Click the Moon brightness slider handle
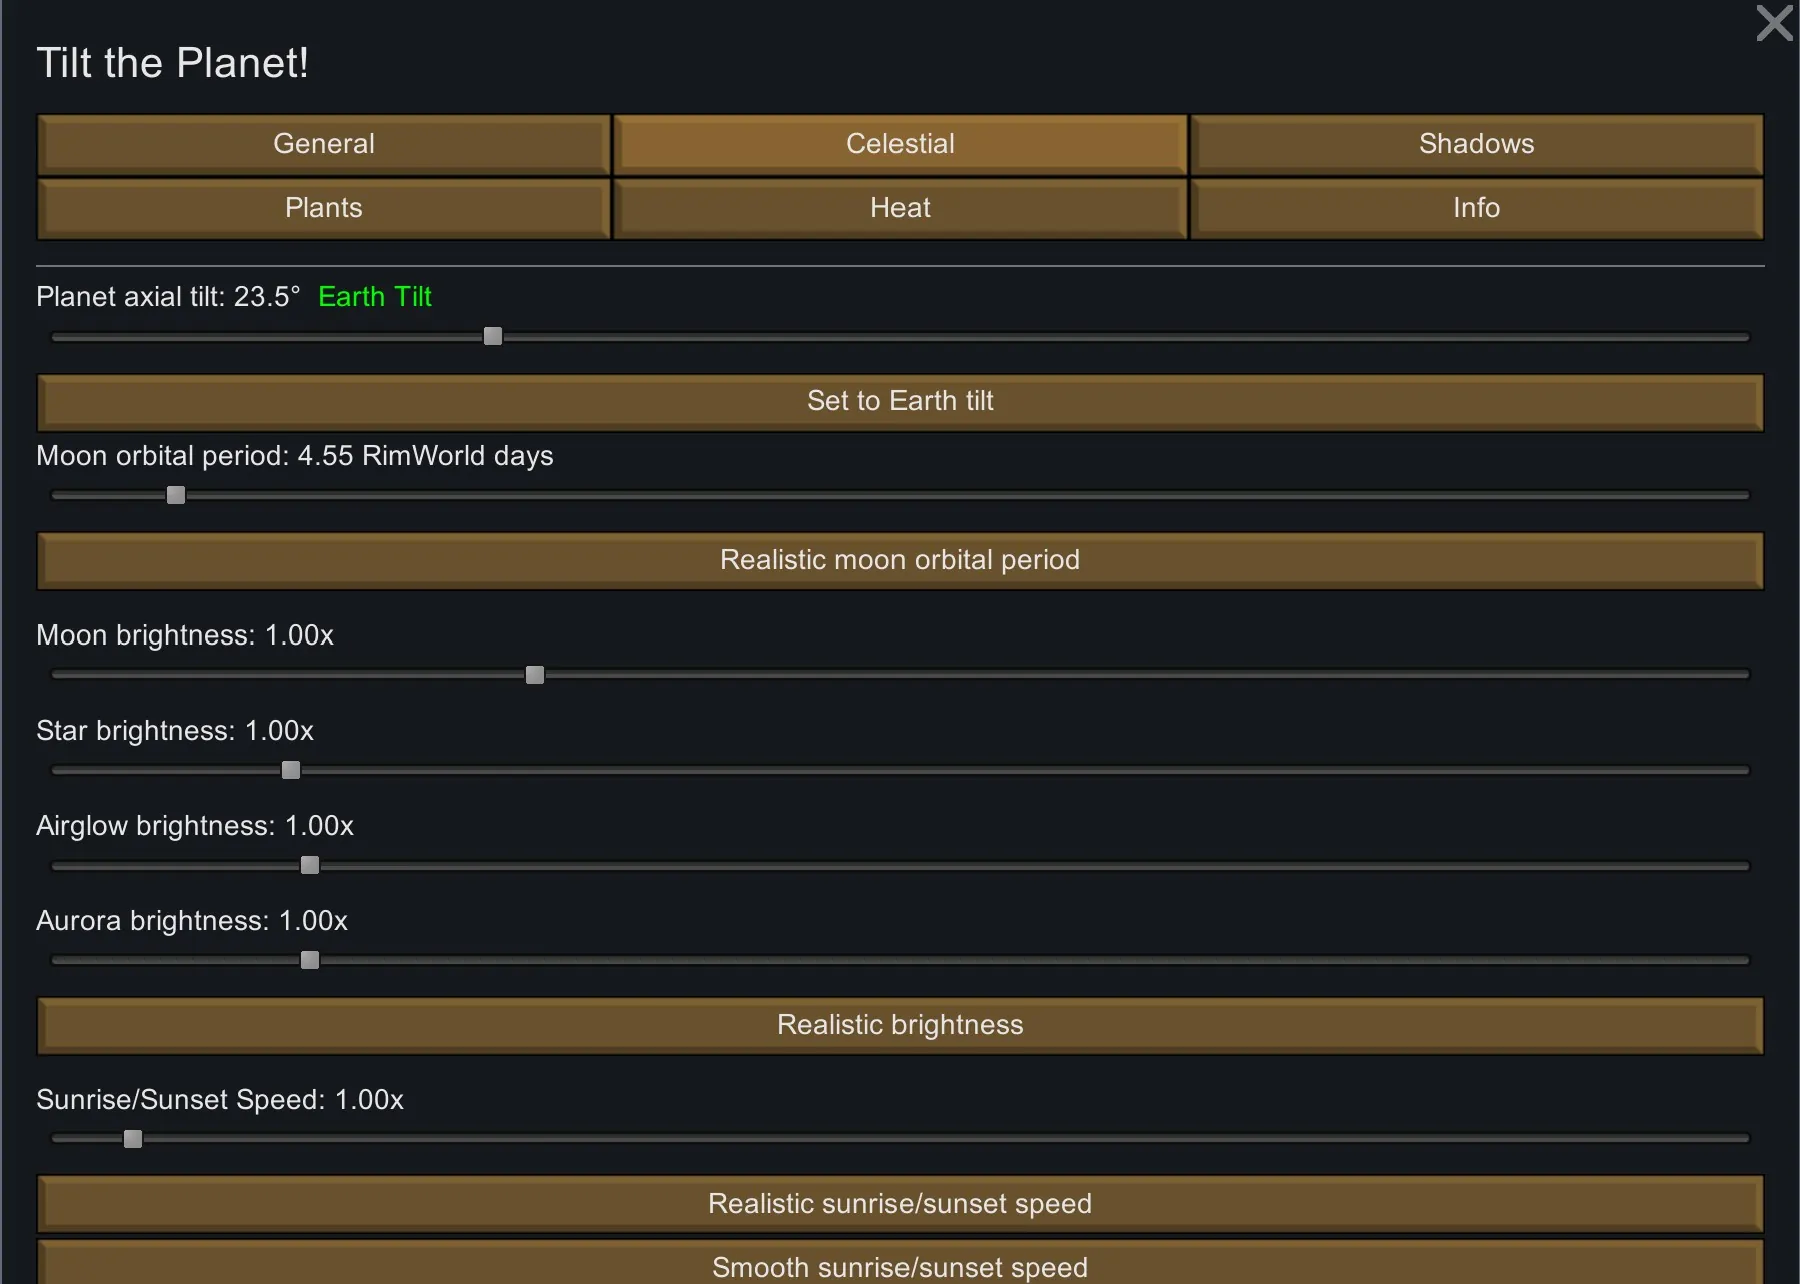Screen dimensions: 1800x1284 click(535, 675)
